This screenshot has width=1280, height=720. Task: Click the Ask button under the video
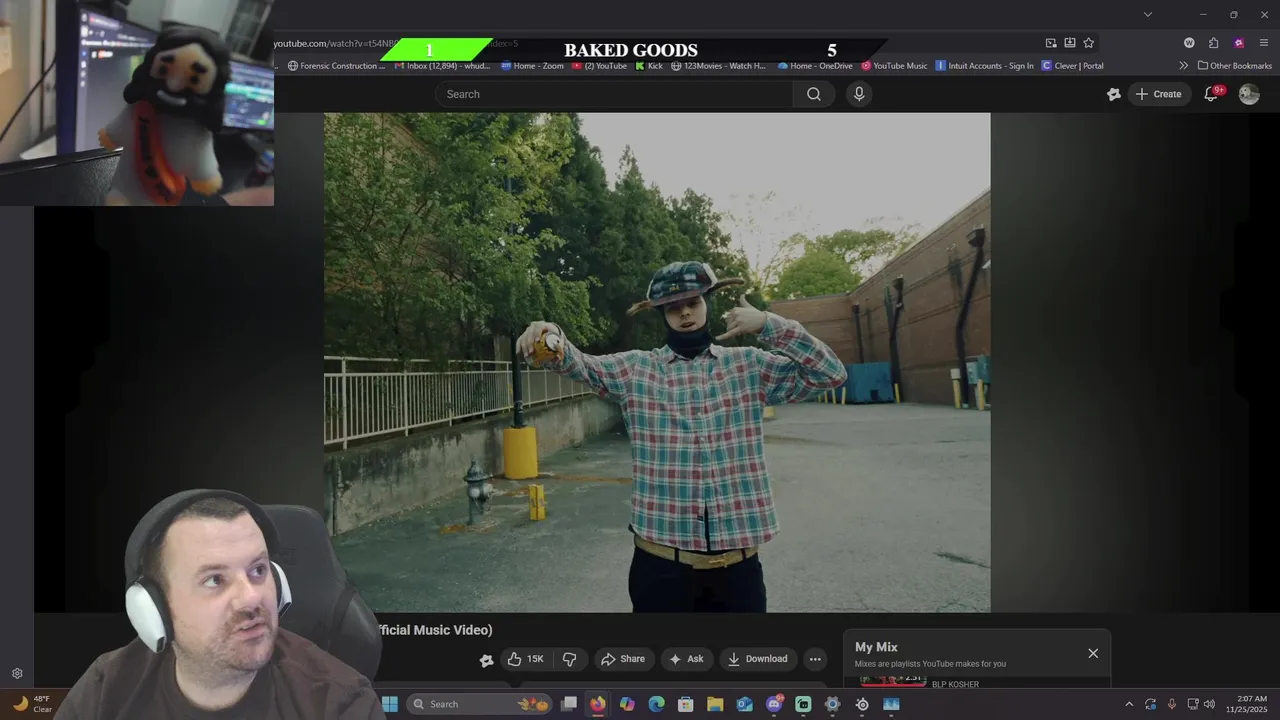[687, 659]
